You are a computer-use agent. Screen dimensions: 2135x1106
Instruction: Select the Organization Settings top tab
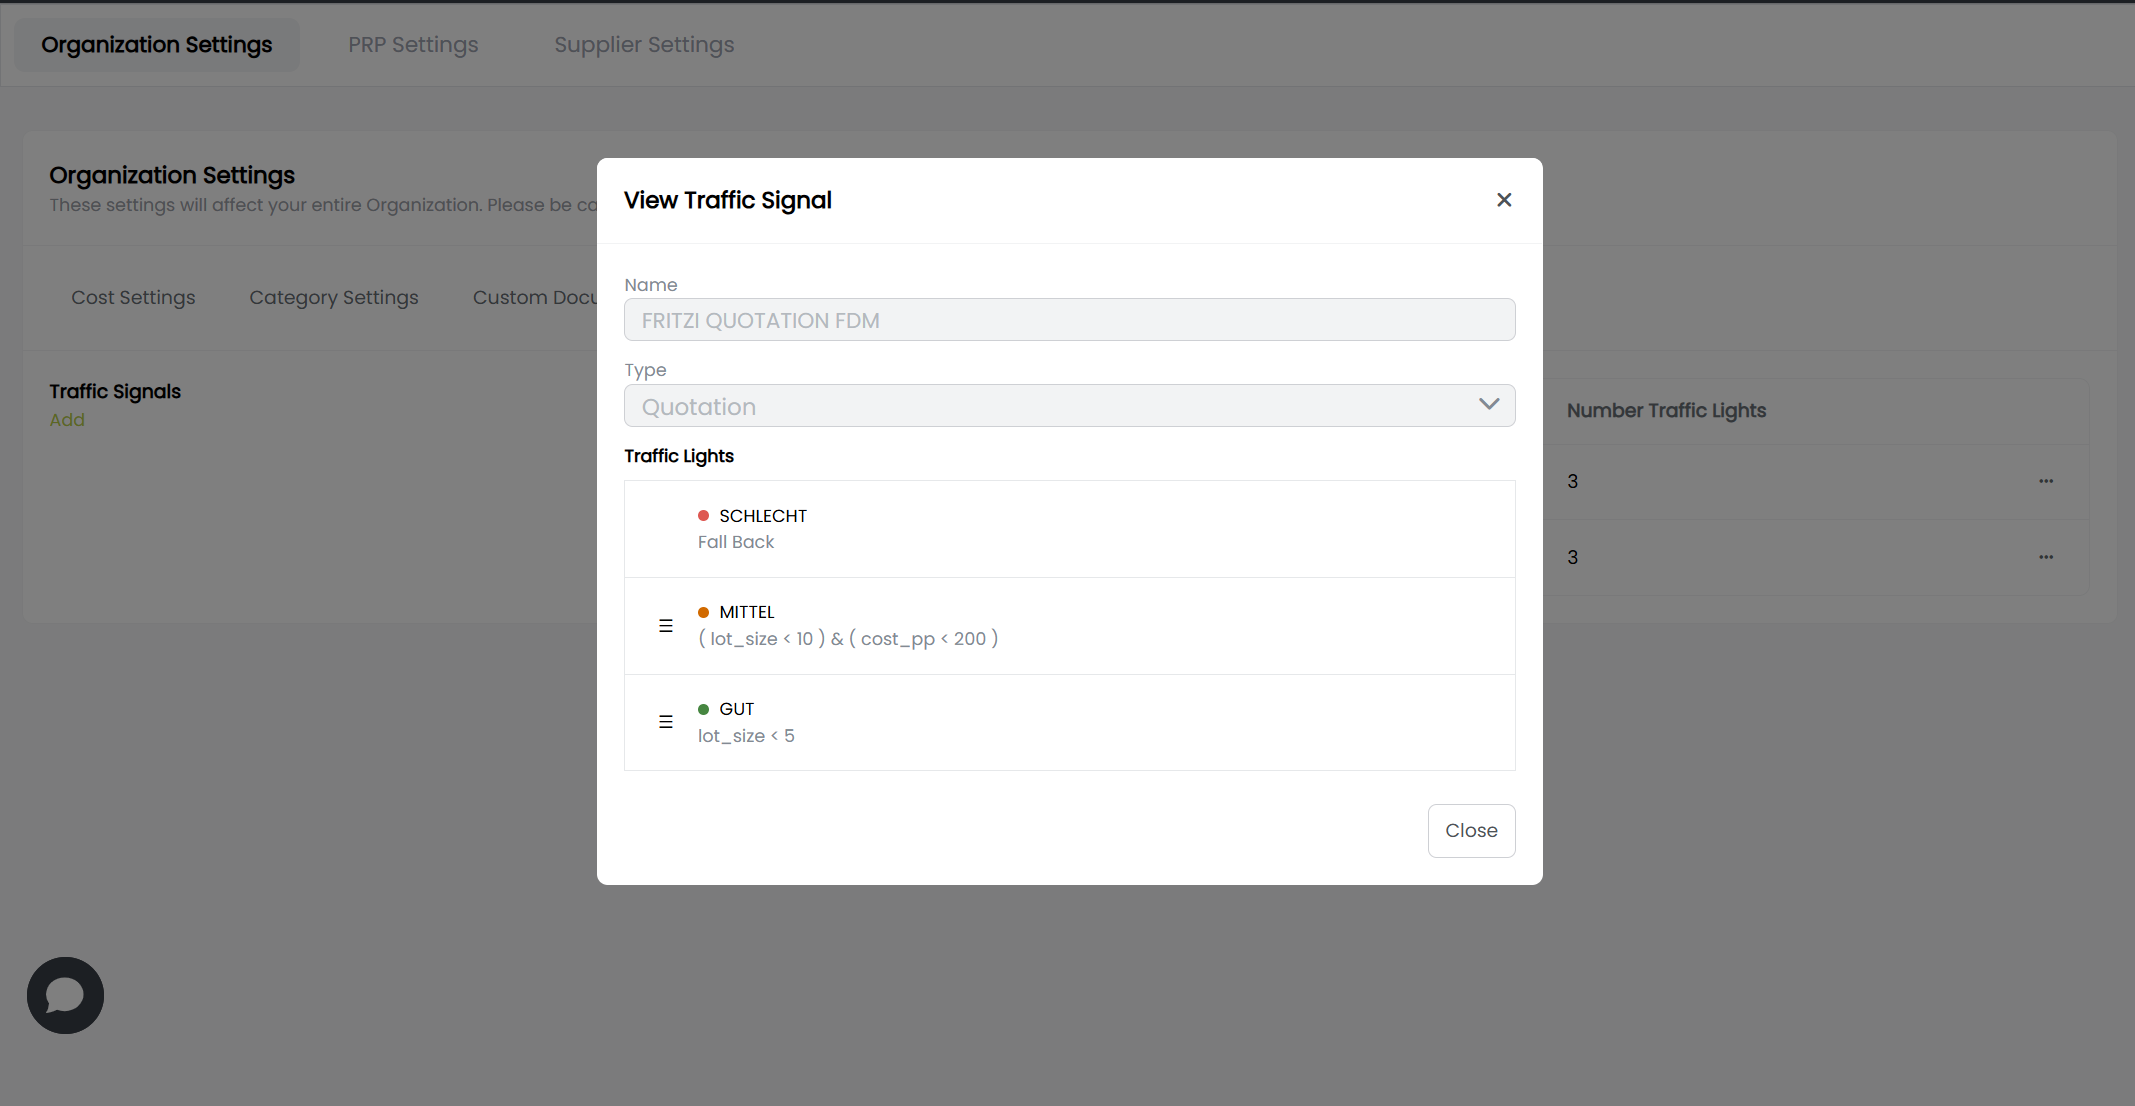coord(157,45)
